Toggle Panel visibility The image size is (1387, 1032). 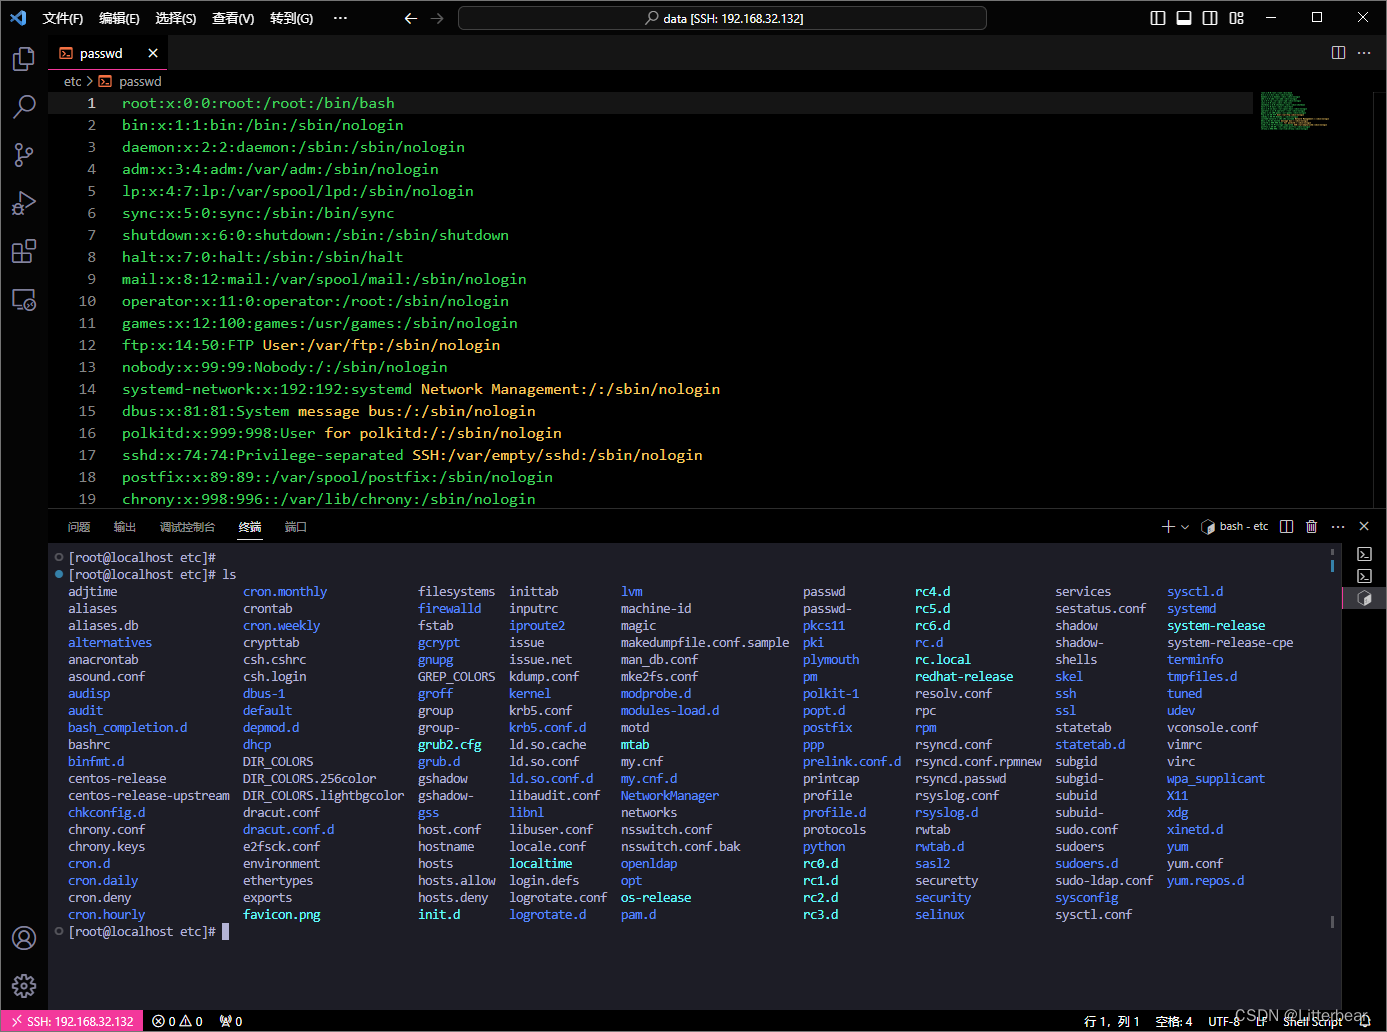tap(1184, 17)
